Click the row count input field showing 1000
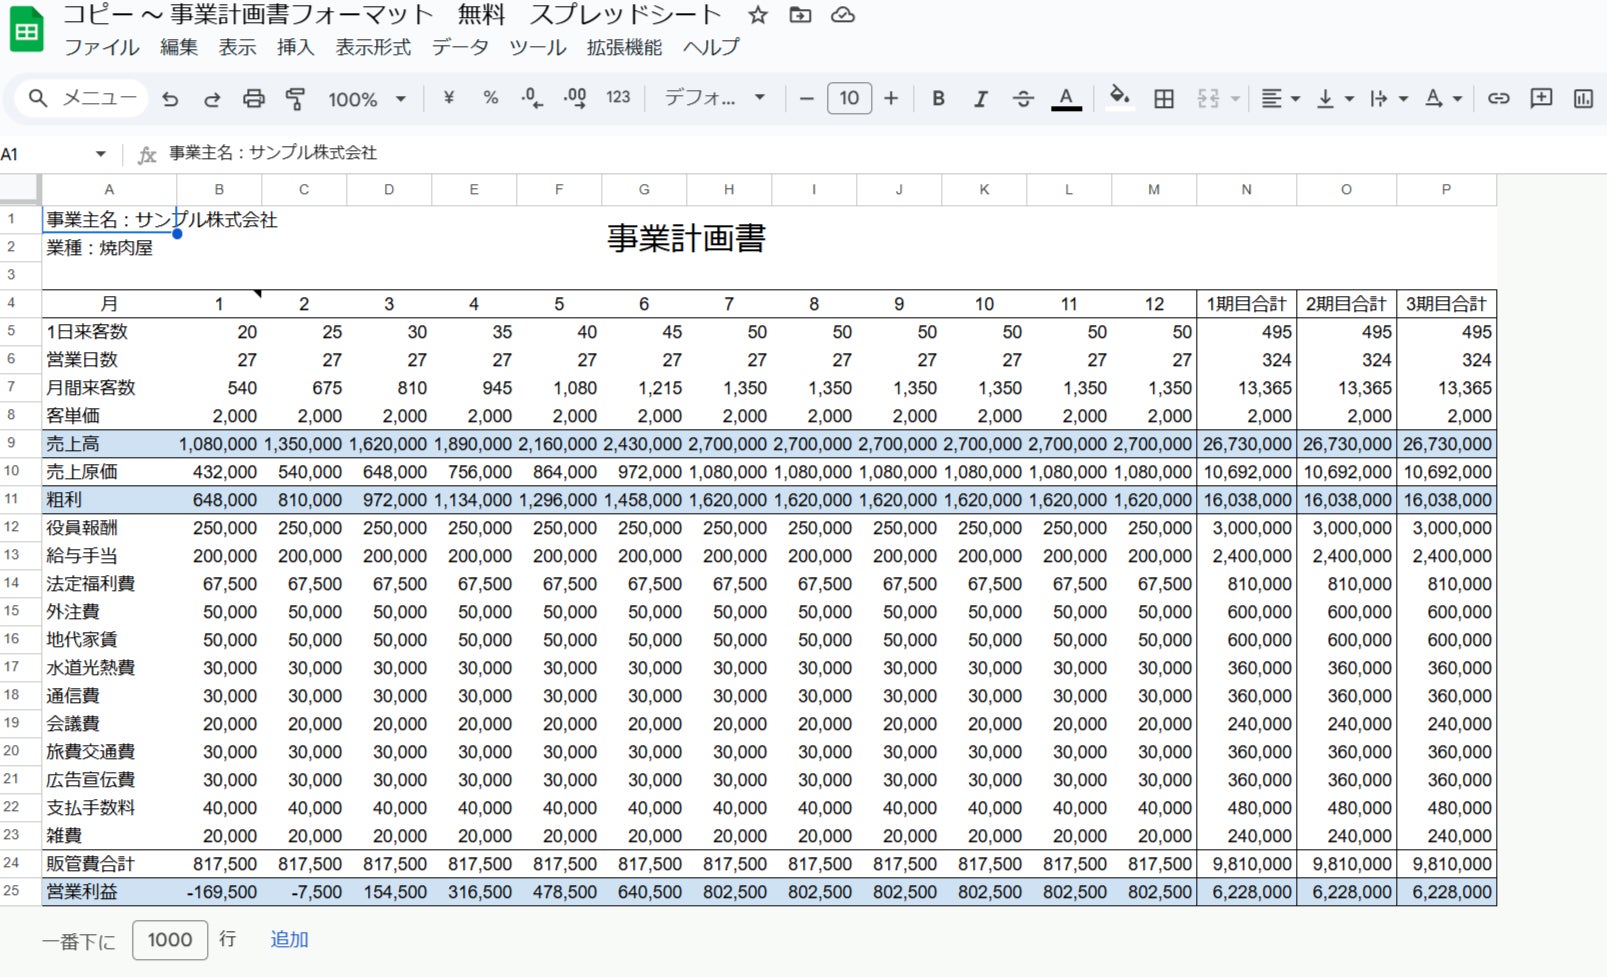The width and height of the screenshot is (1607, 977). 170,939
